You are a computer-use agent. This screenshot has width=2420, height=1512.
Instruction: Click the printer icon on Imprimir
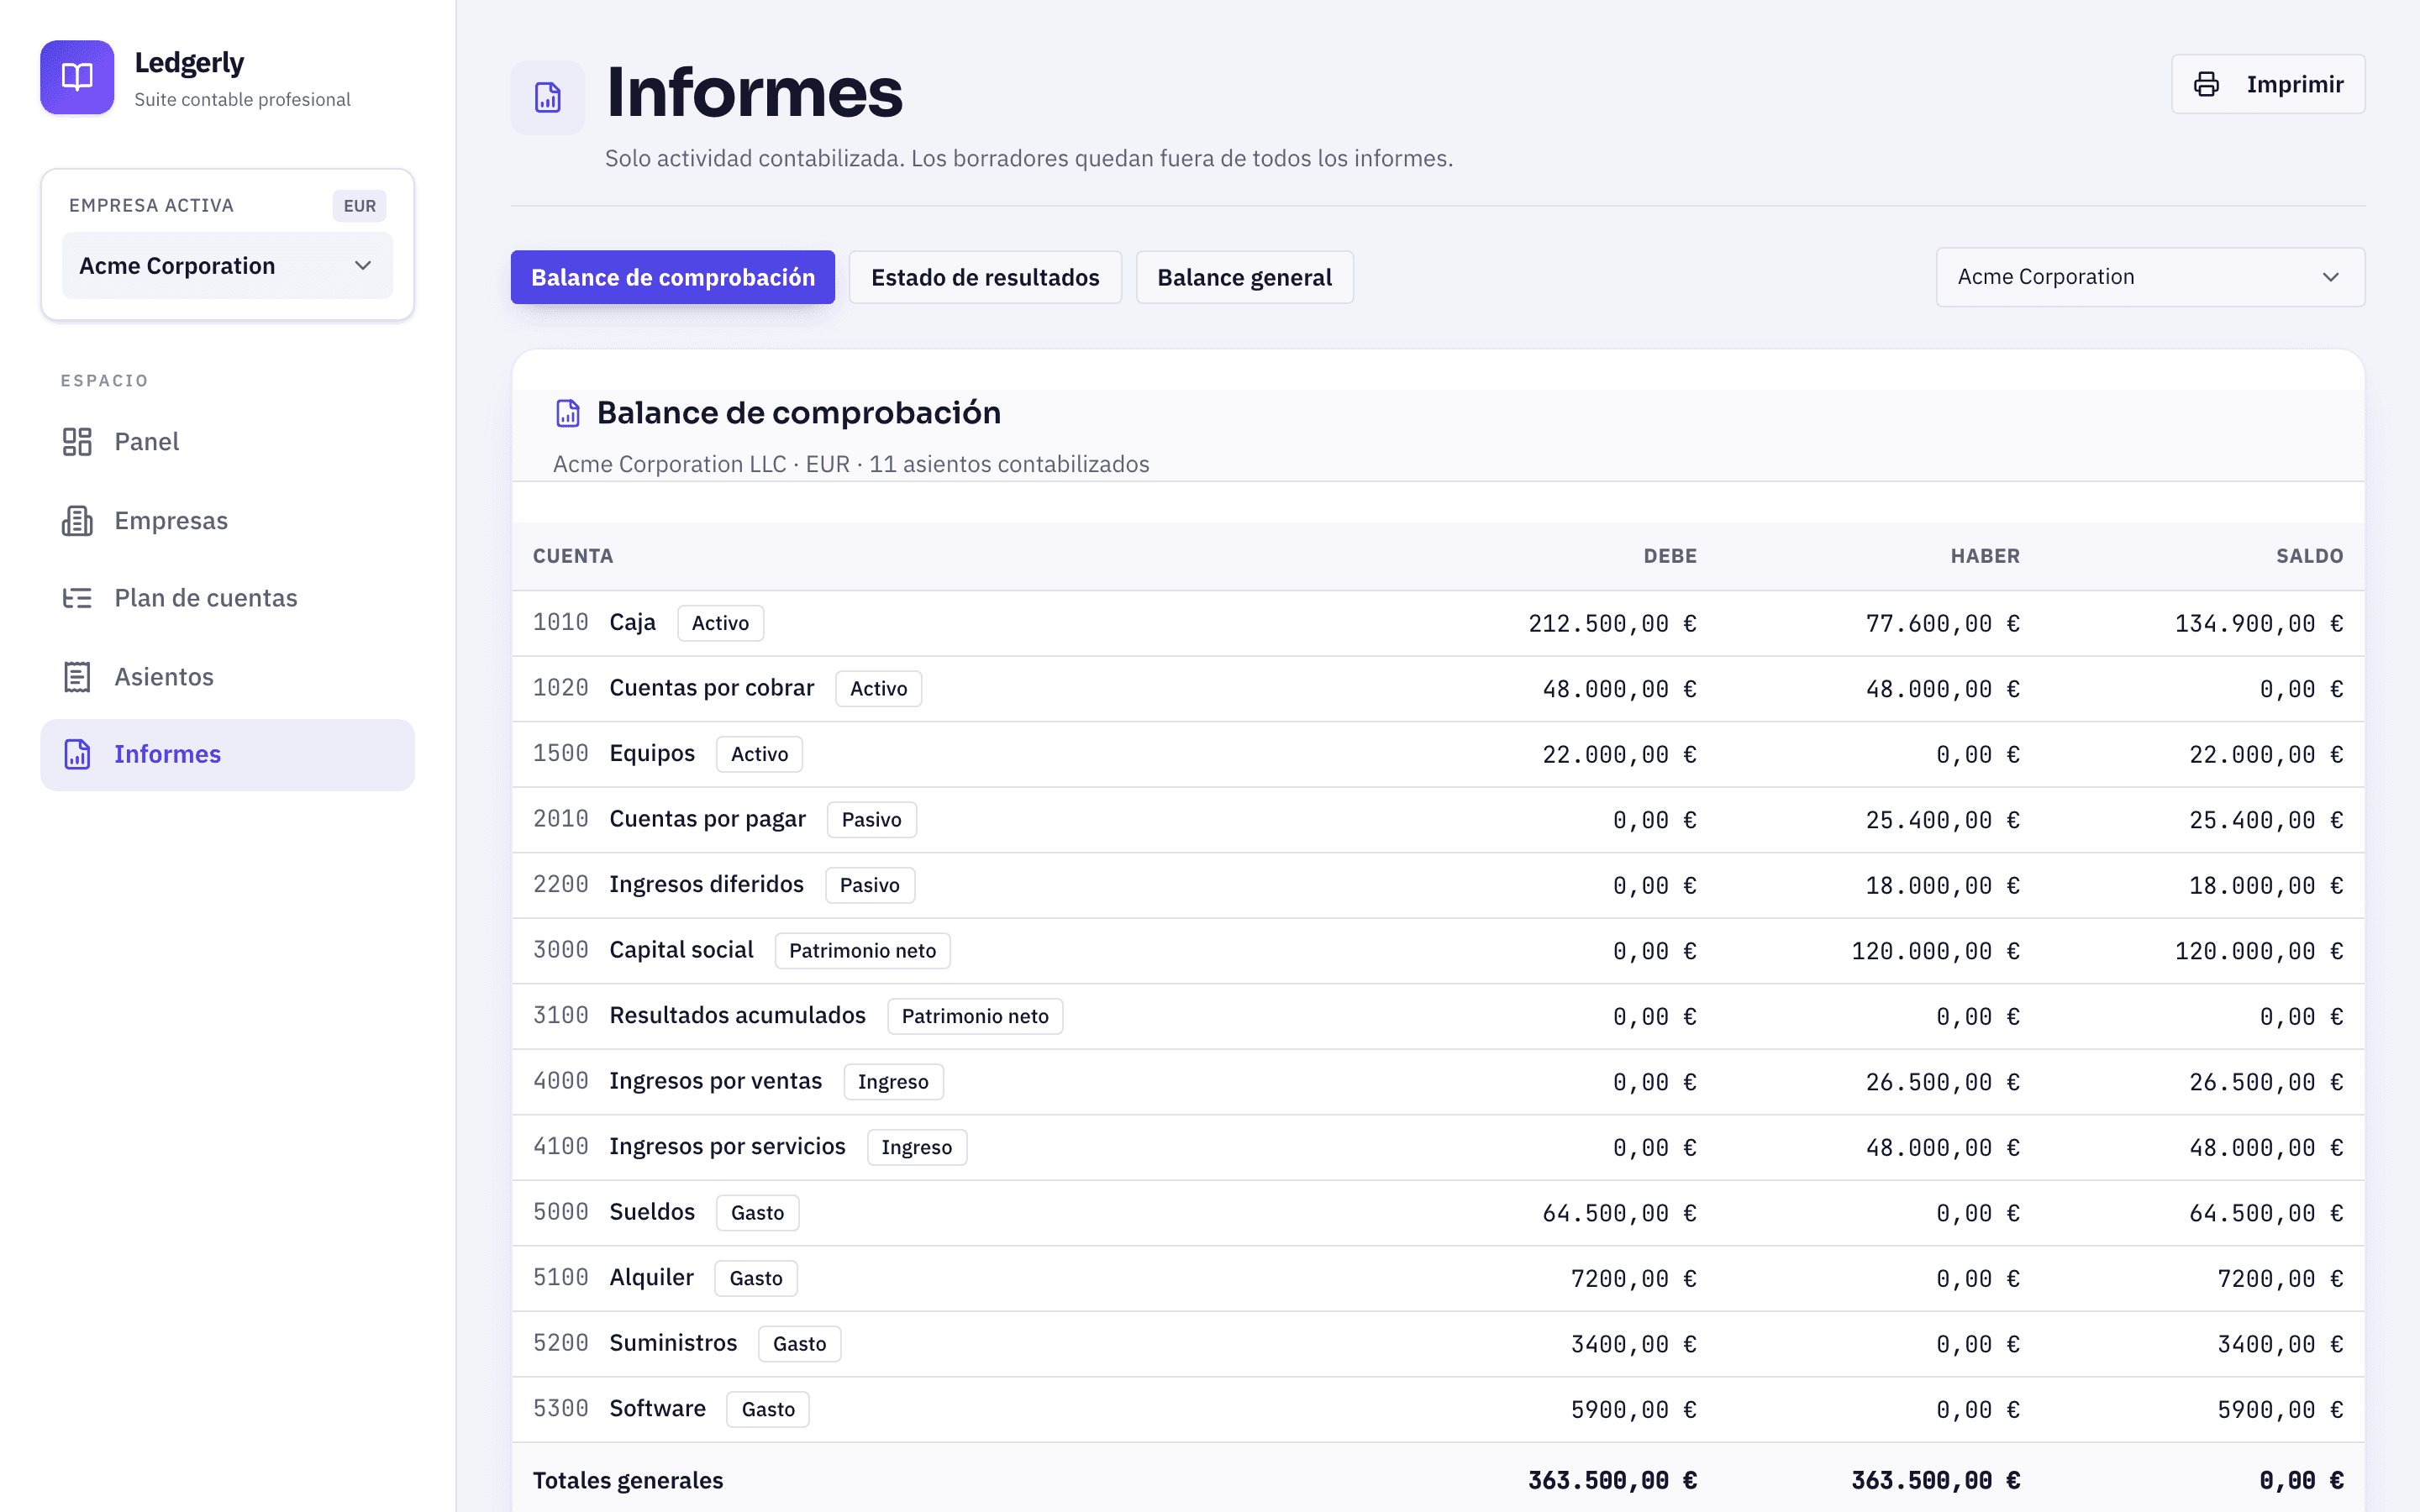click(2206, 84)
